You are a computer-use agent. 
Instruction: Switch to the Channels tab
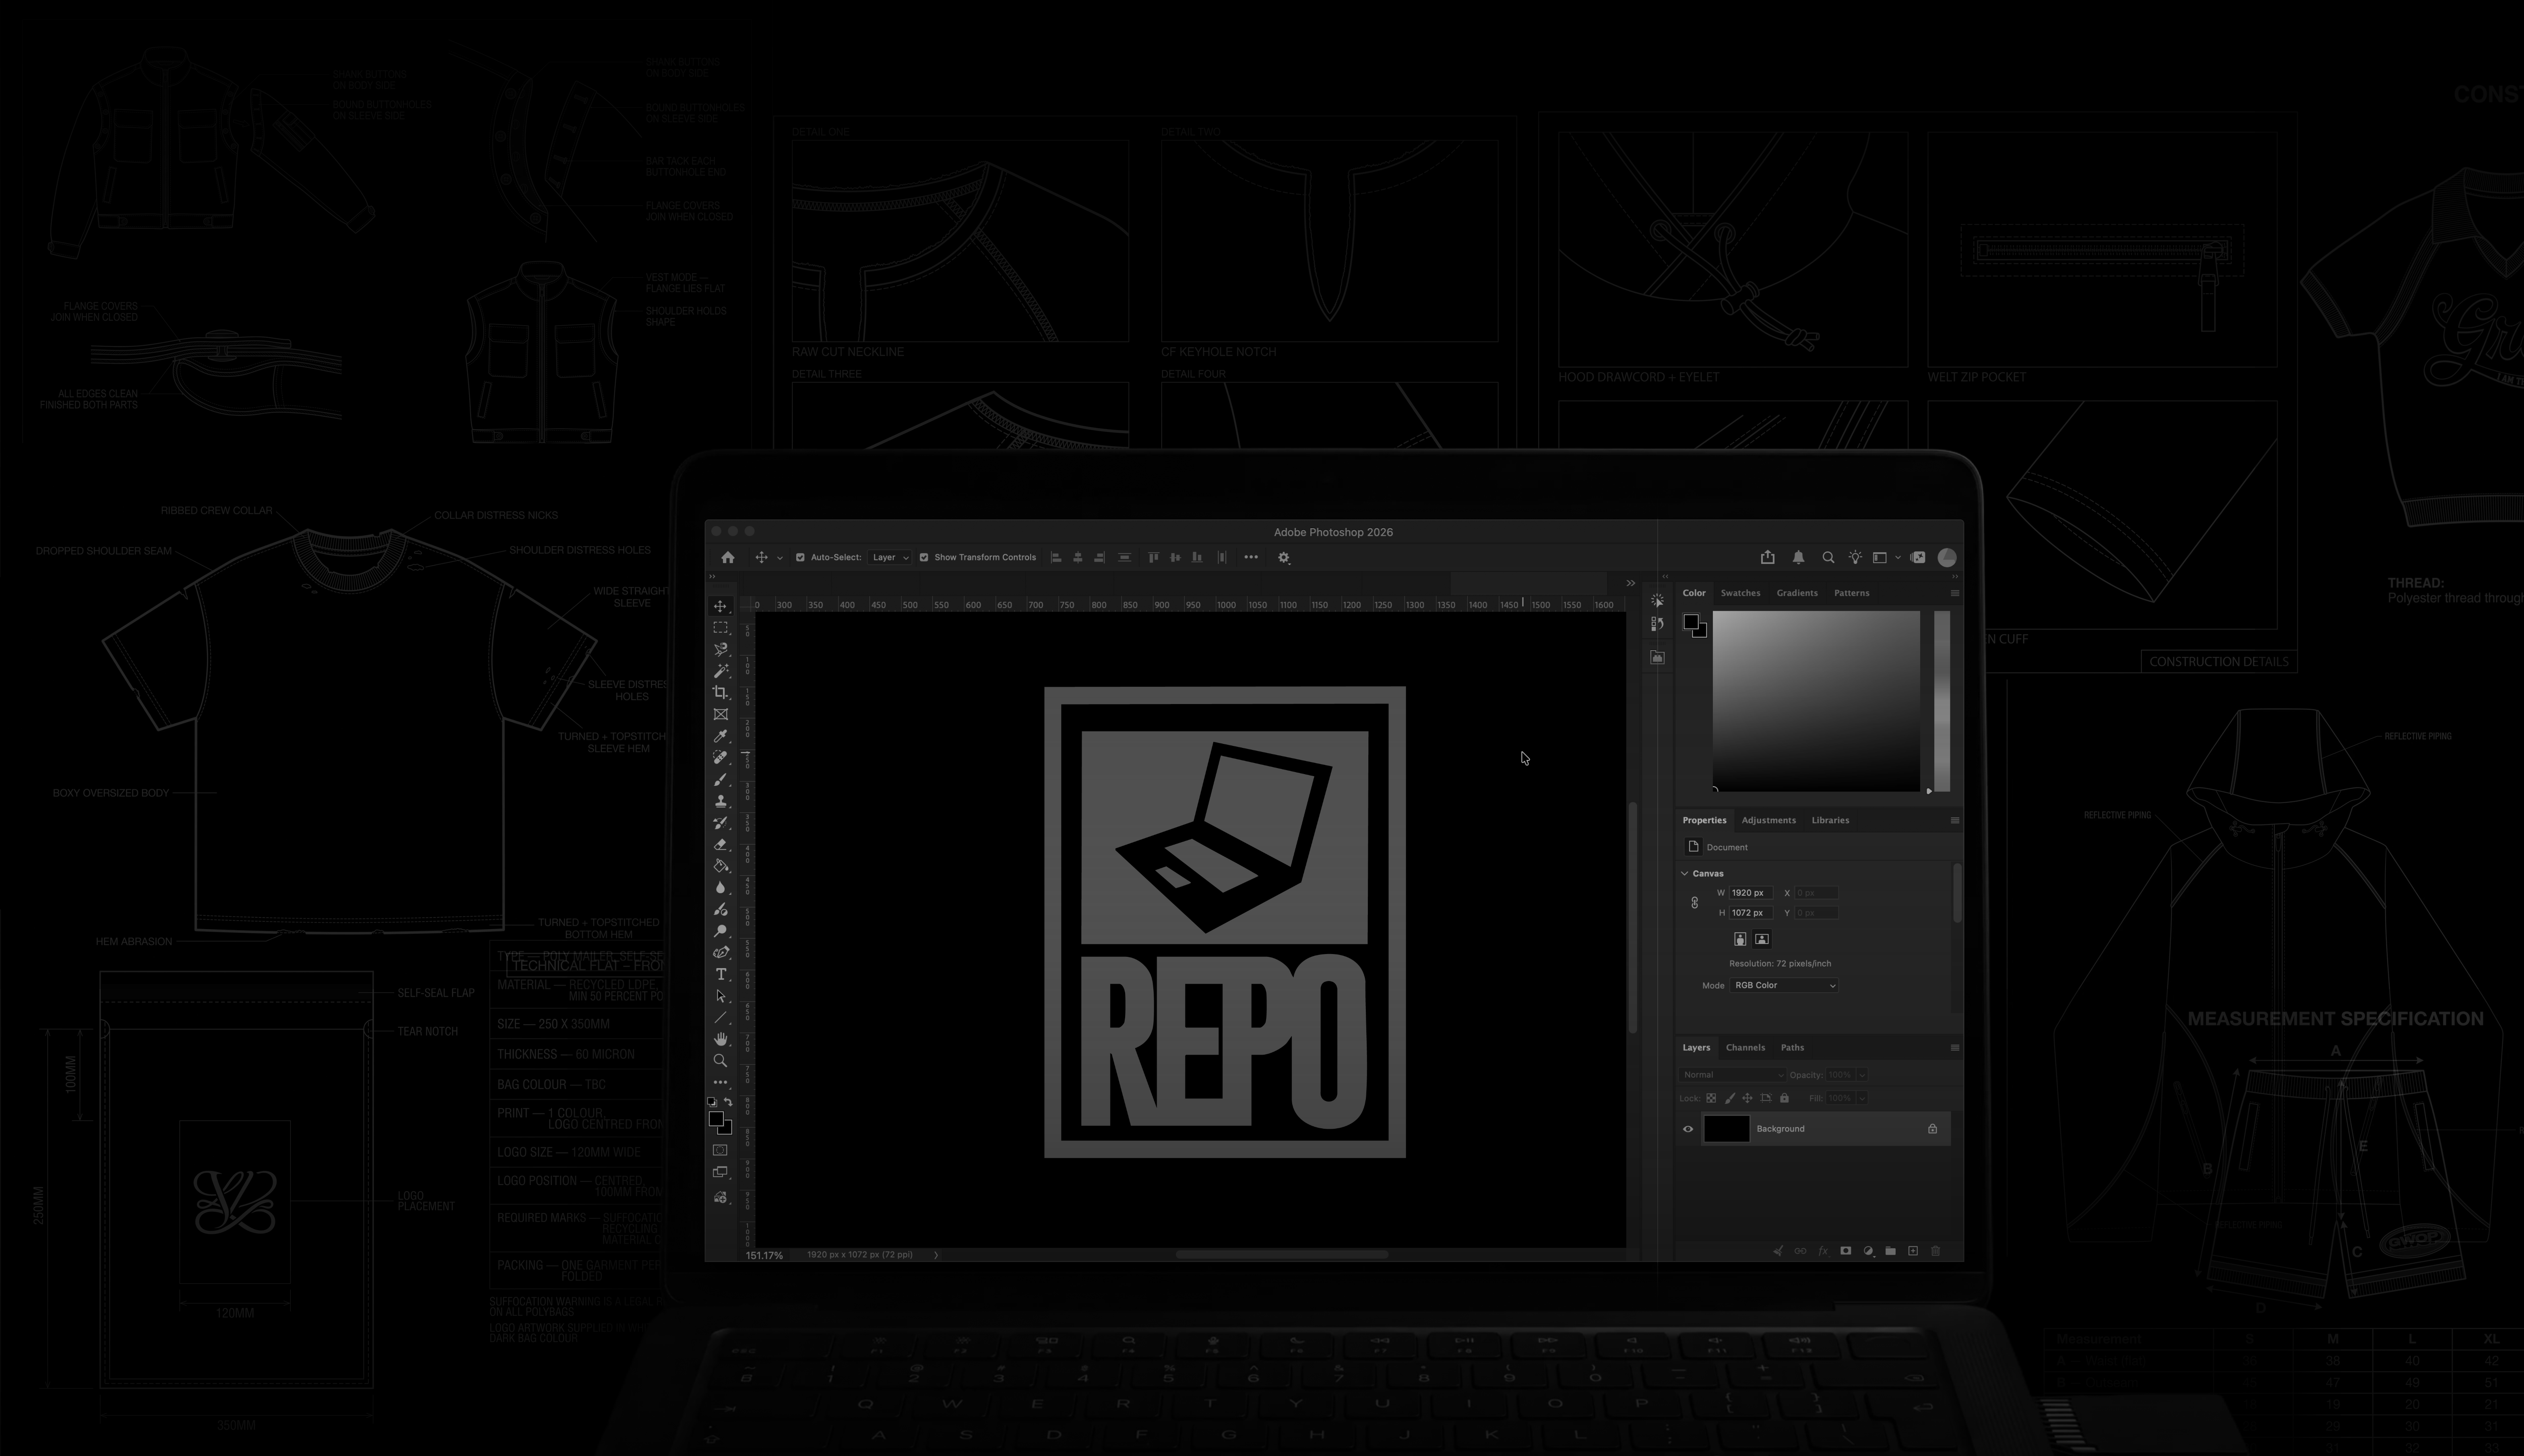(x=1745, y=1048)
